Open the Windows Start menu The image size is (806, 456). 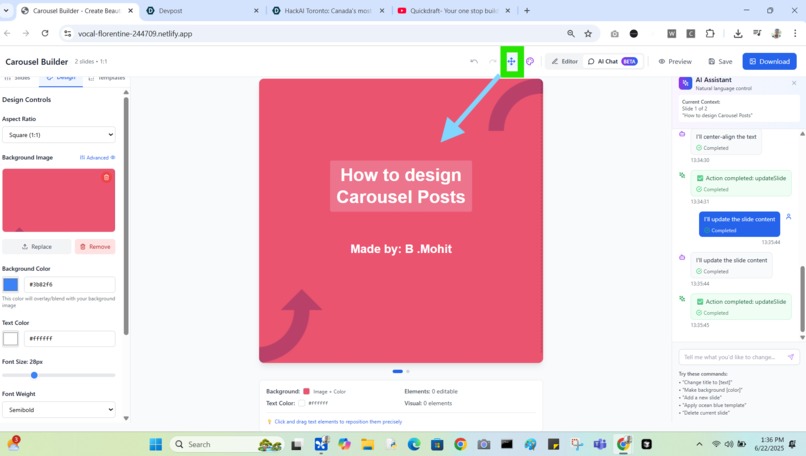(156, 444)
